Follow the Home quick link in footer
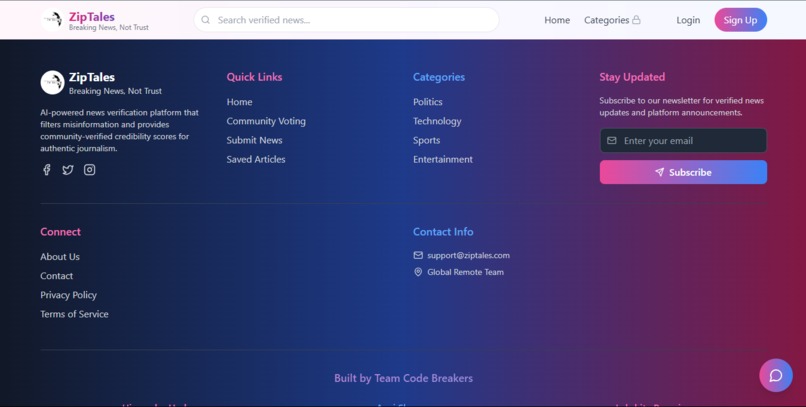Viewport: 806px width, 407px height. click(x=240, y=102)
